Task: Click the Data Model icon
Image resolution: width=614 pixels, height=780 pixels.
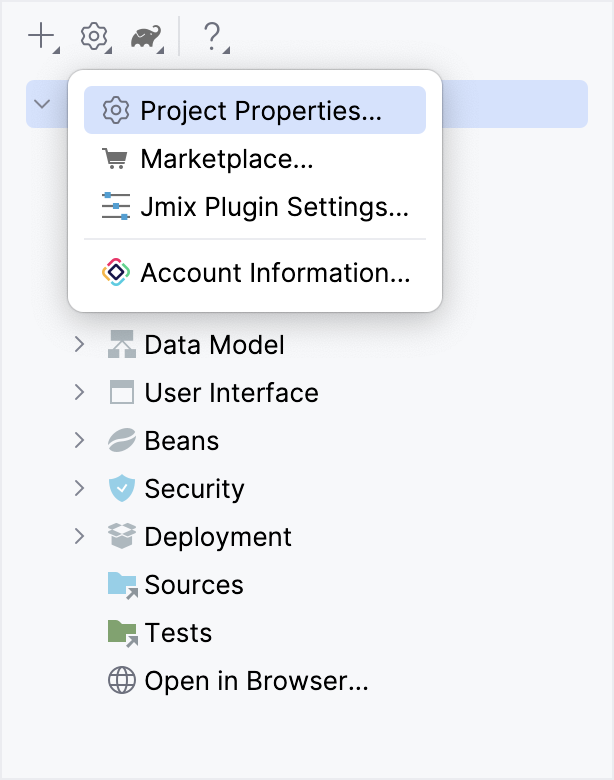Action: tap(122, 345)
